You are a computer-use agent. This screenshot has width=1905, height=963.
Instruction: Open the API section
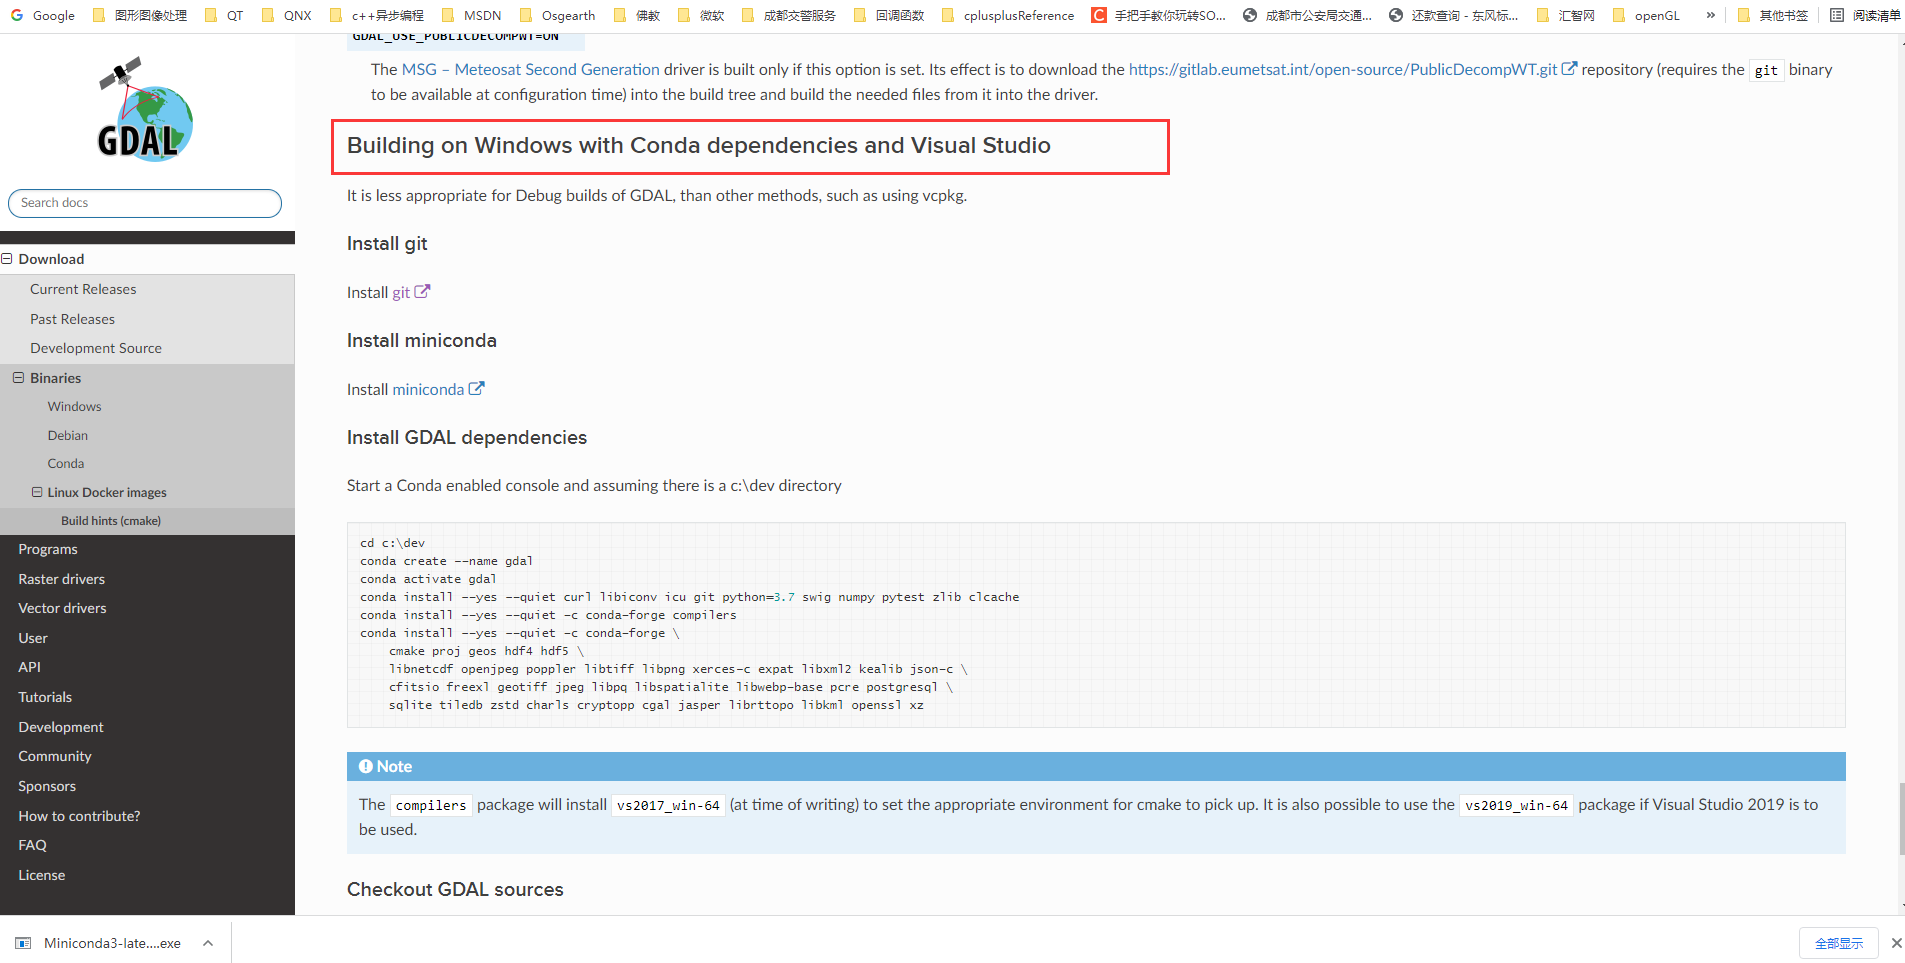click(x=30, y=667)
